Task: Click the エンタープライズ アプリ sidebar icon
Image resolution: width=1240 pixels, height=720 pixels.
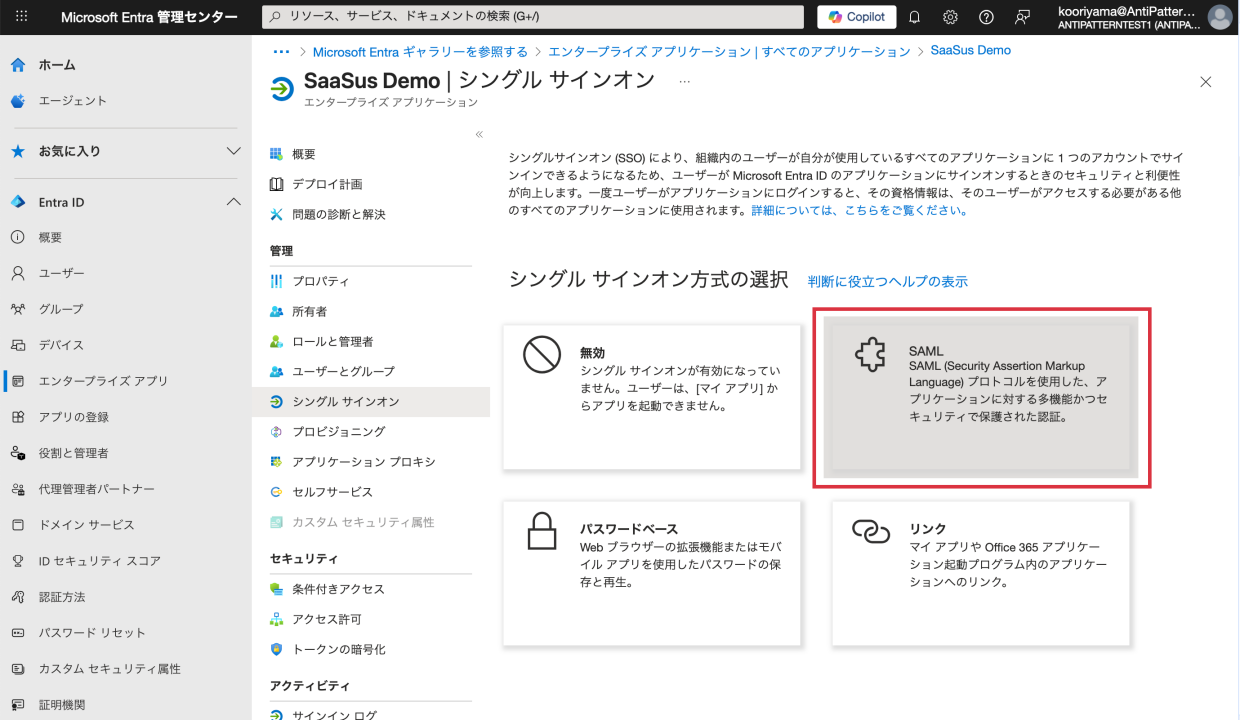Action: click(x=18, y=381)
